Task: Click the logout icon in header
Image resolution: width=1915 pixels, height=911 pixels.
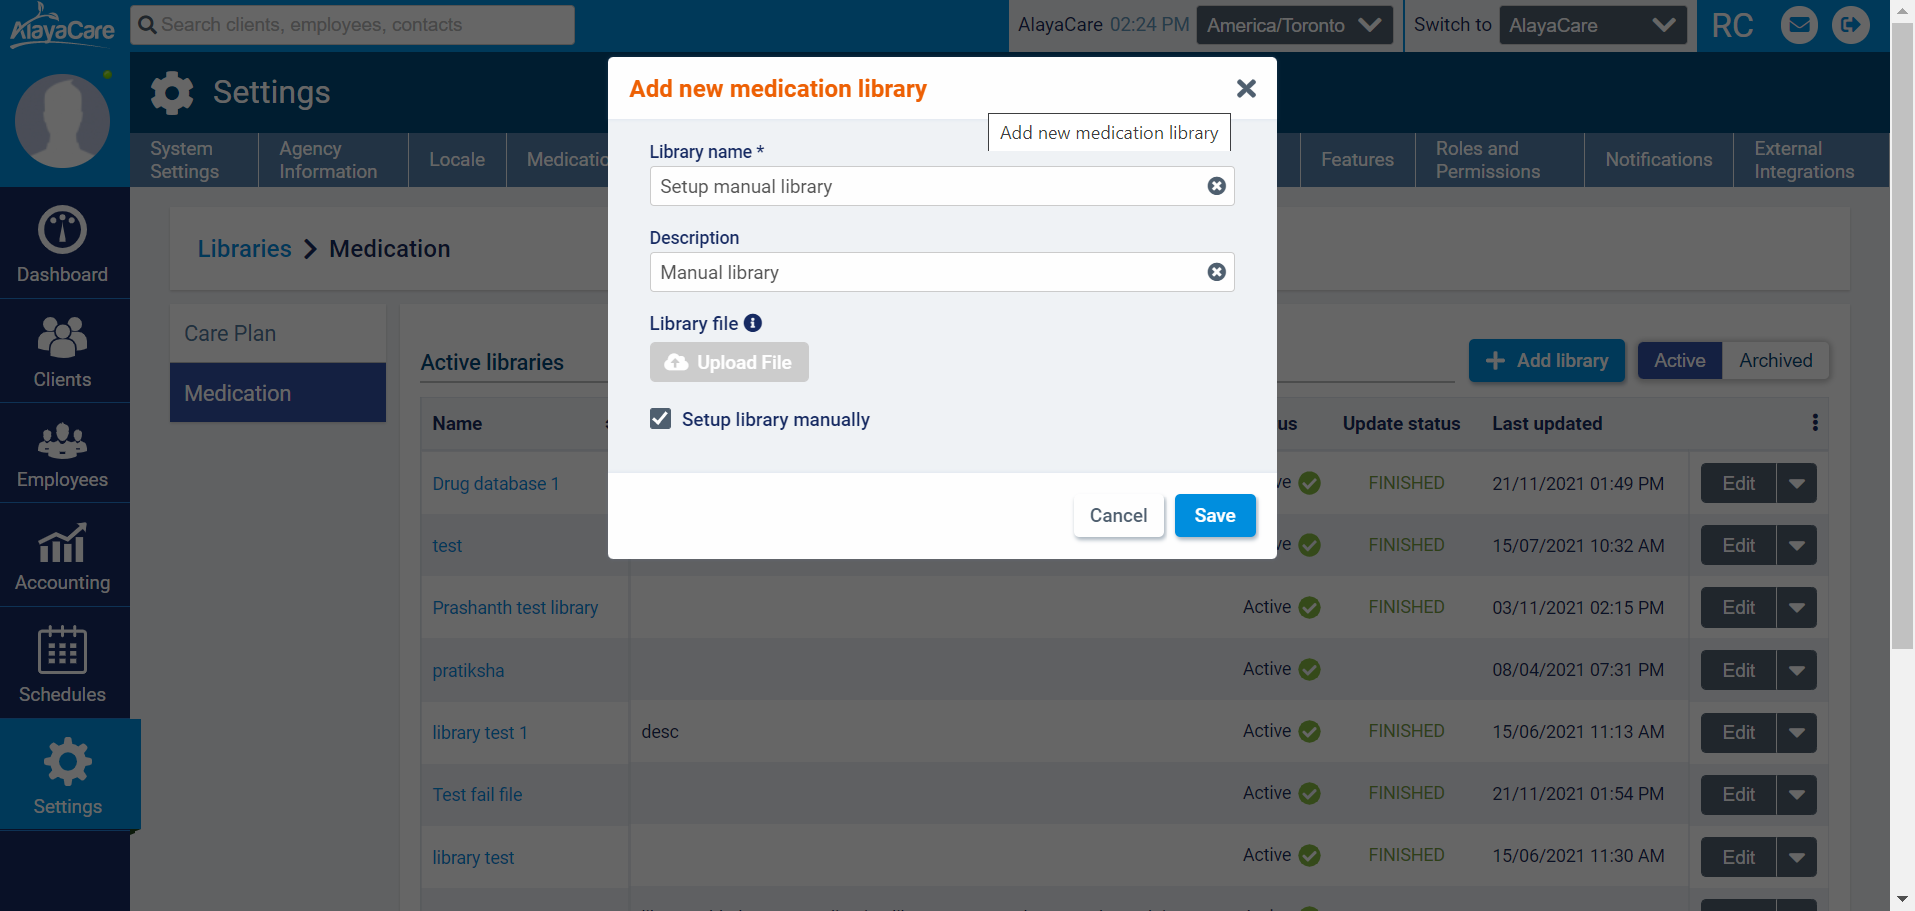Action: (x=1850, y=25)
